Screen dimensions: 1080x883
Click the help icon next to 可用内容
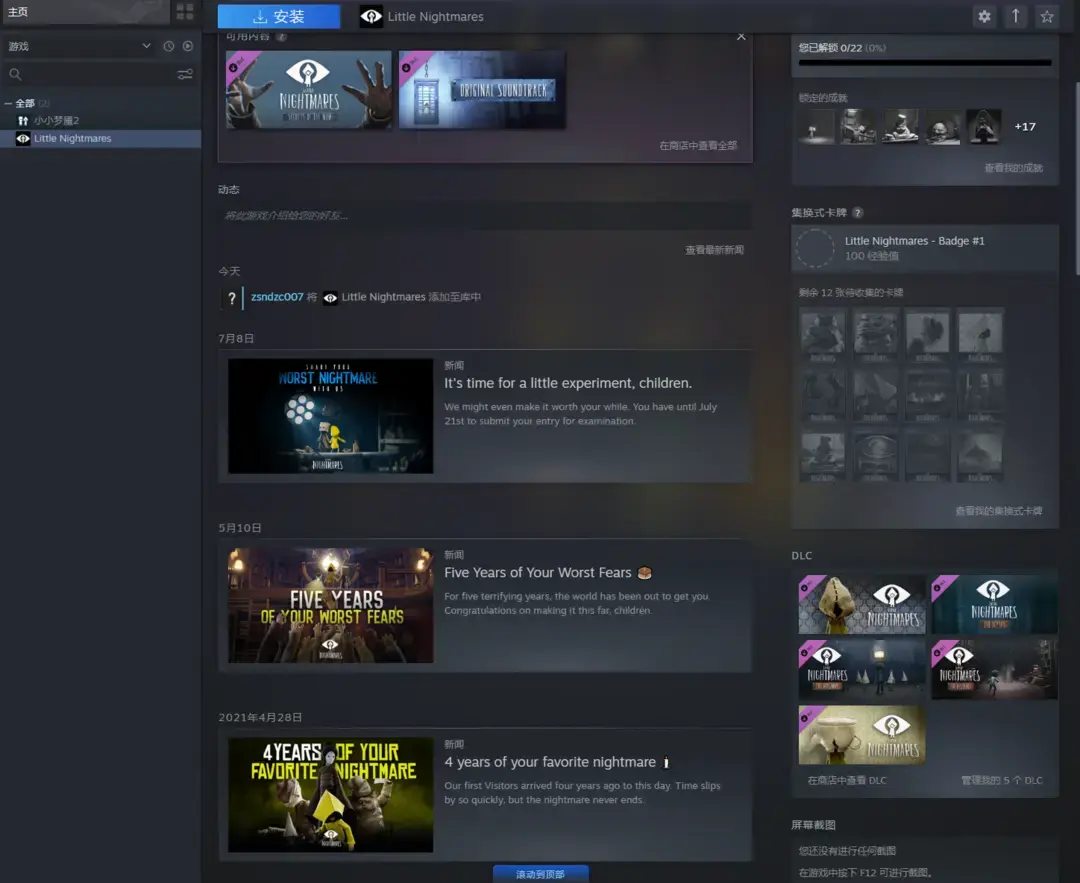[x=281, y=37]
